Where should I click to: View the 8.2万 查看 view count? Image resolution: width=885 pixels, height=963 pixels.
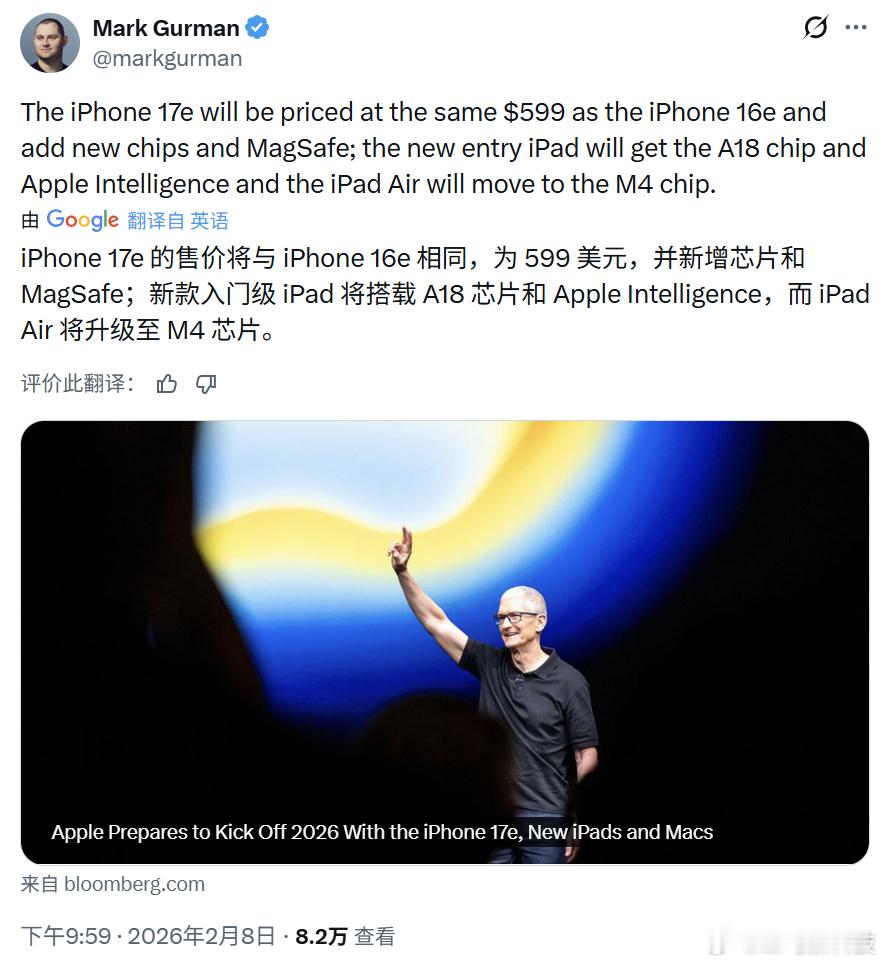[x=345, y=937]
